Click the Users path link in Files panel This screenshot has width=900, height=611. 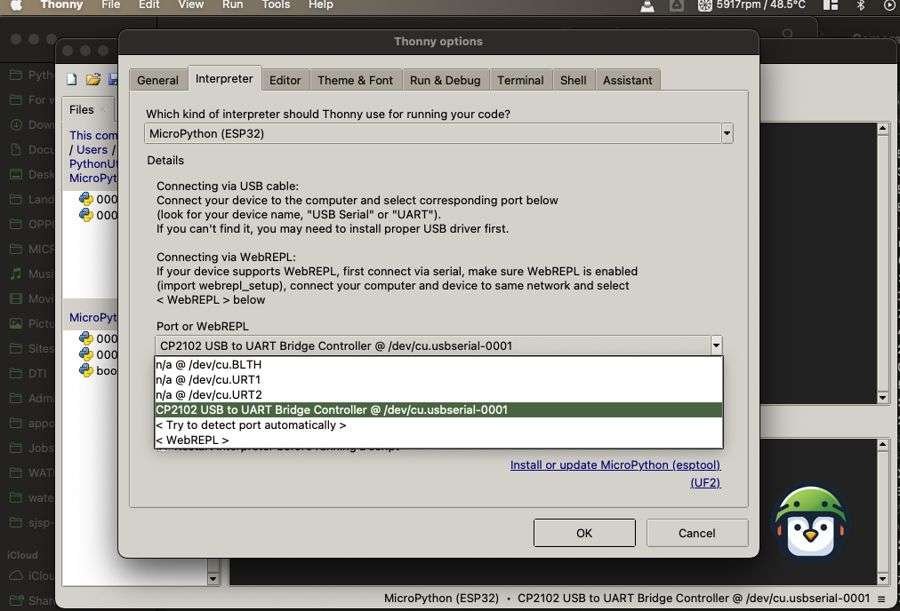coord(92,150)
